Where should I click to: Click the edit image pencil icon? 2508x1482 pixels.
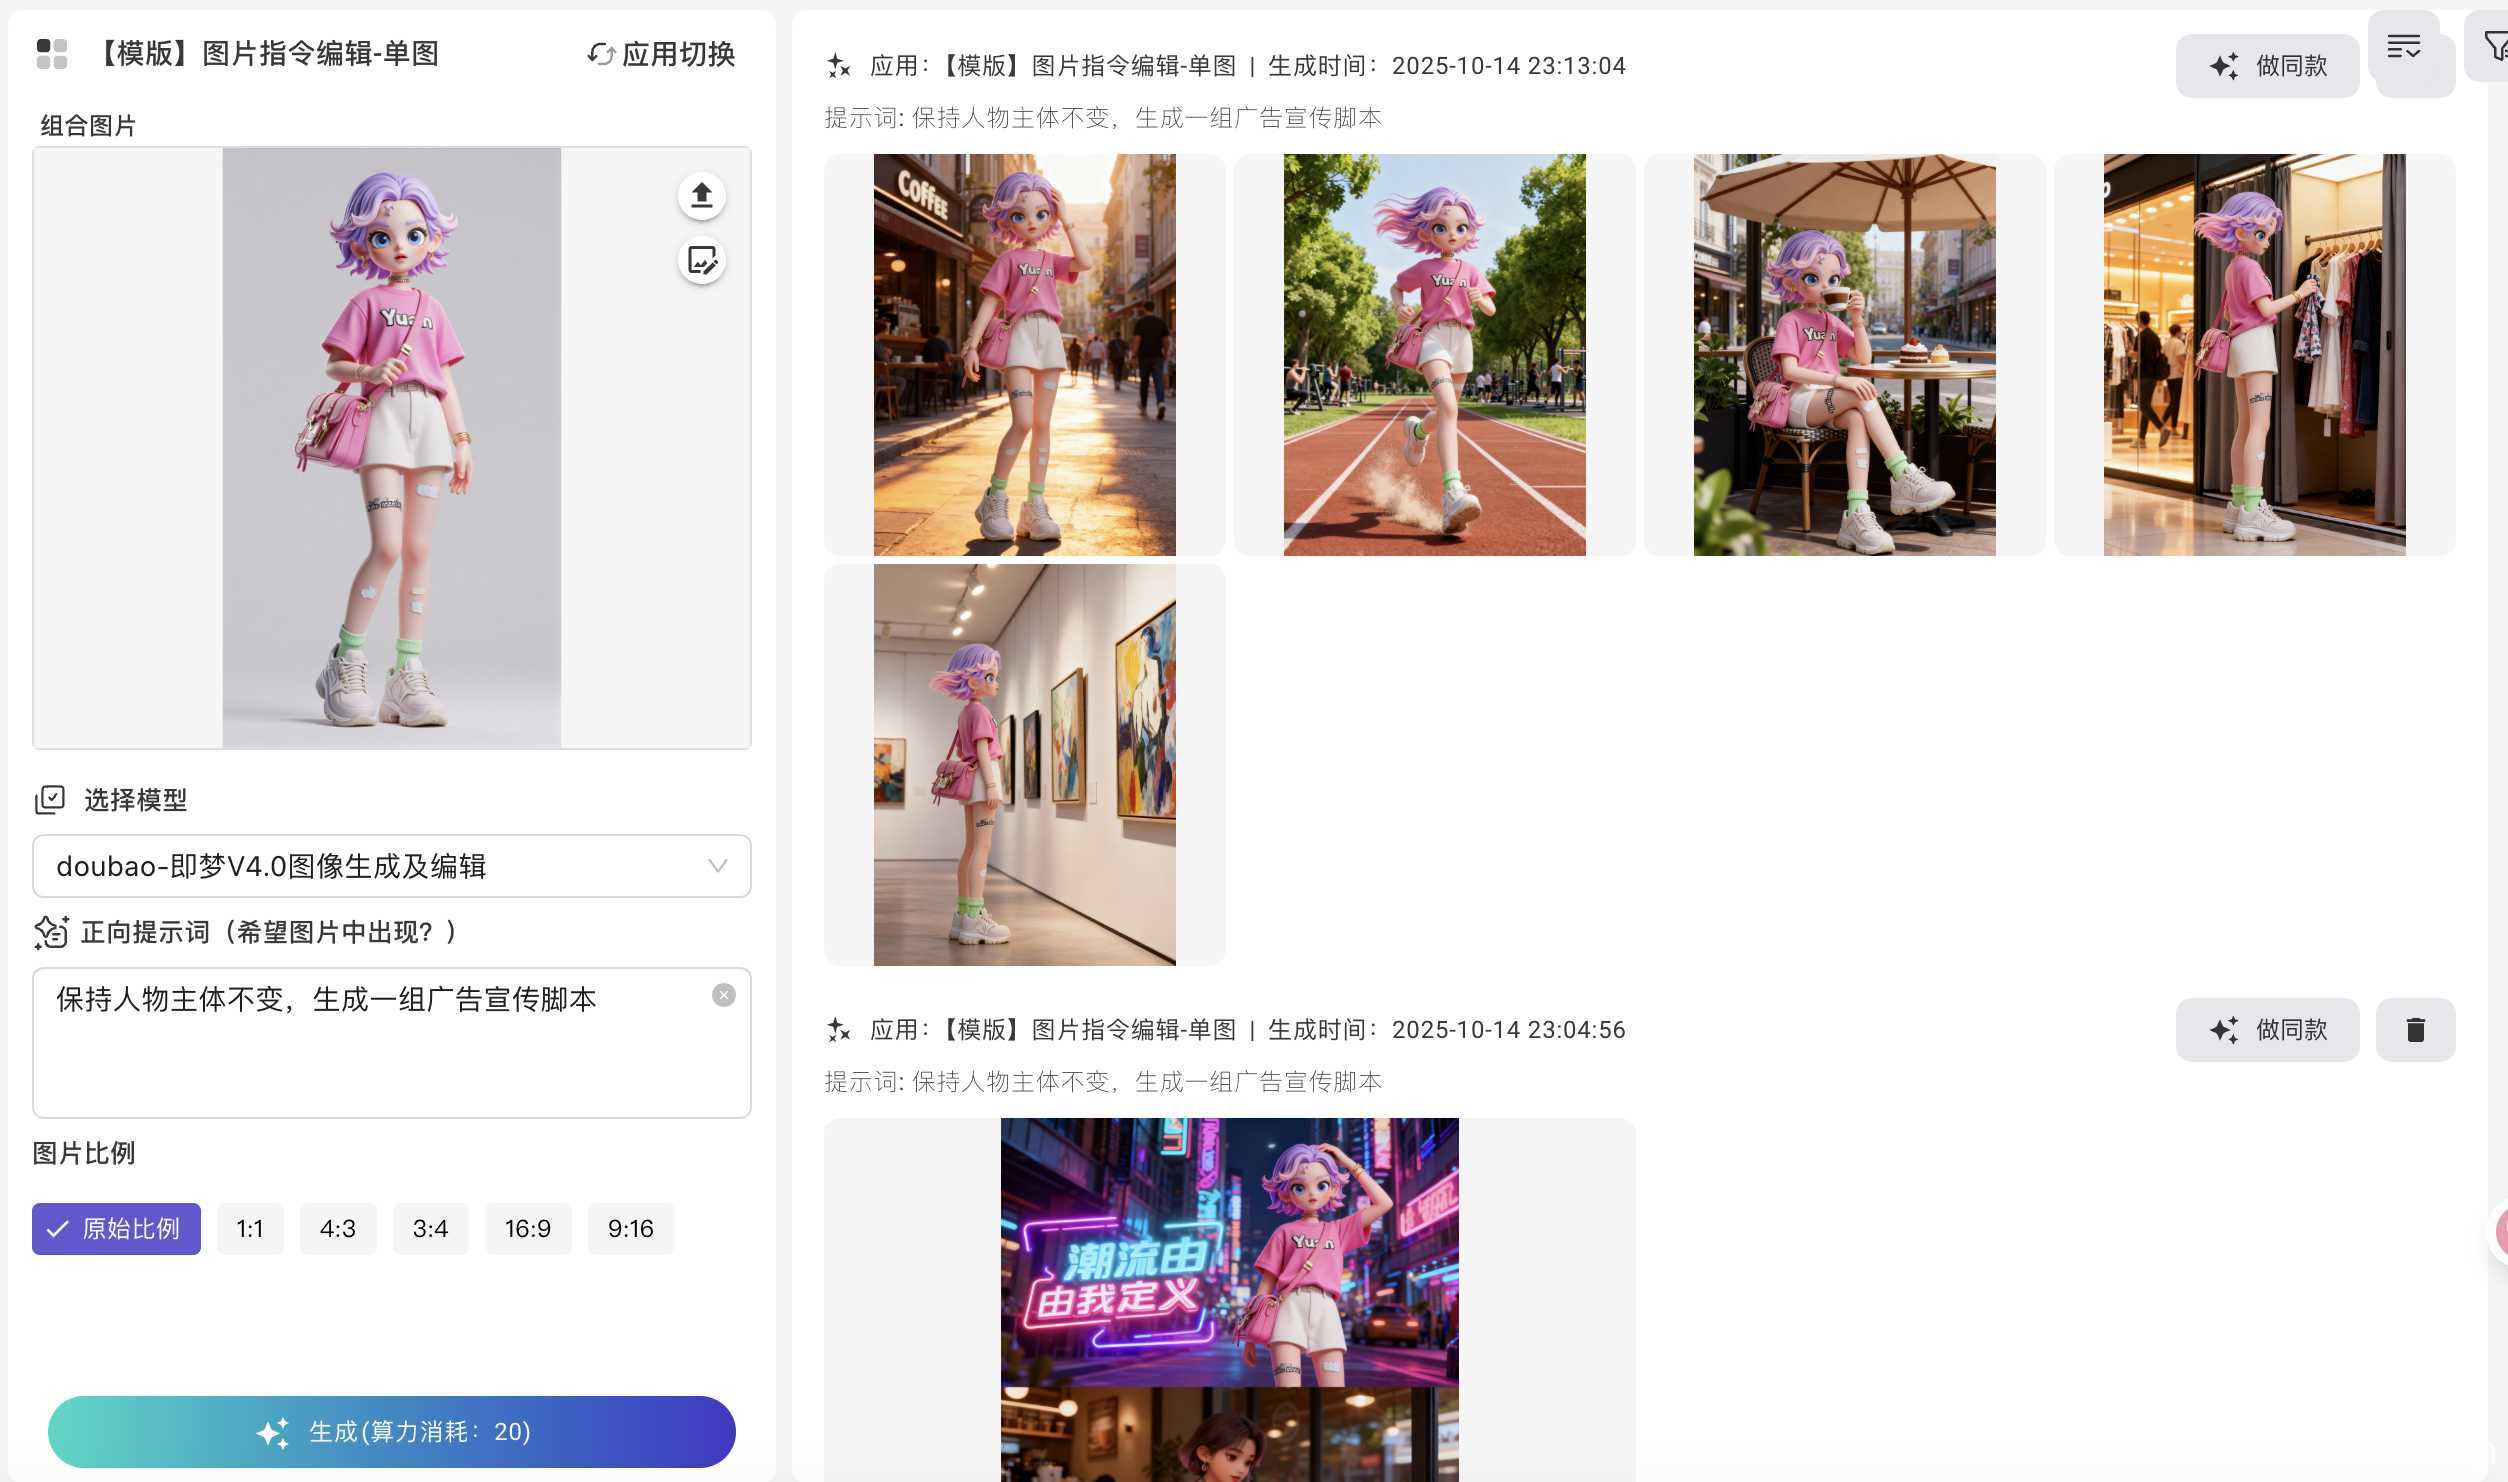701,261
